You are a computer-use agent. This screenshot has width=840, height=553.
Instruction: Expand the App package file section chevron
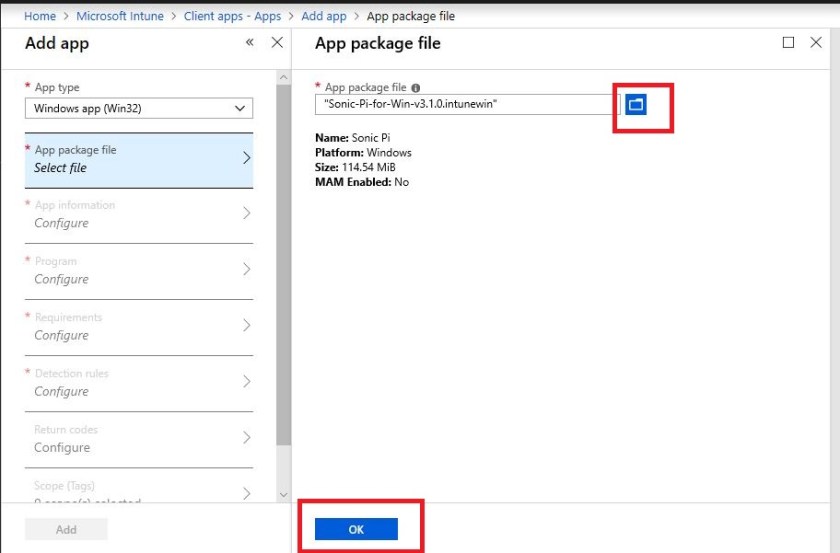click(247, 158)
